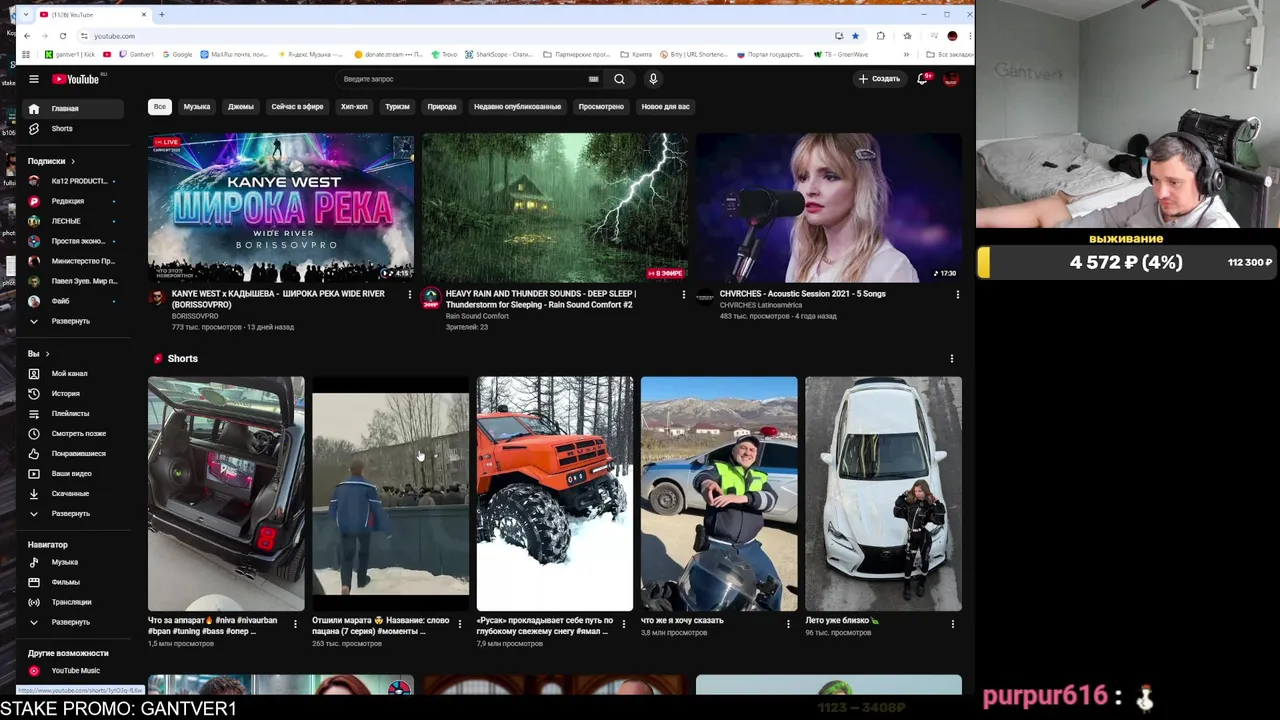Click the search magnifier button
Viewport: 1280px width, 720px height.
coord(619,79)
